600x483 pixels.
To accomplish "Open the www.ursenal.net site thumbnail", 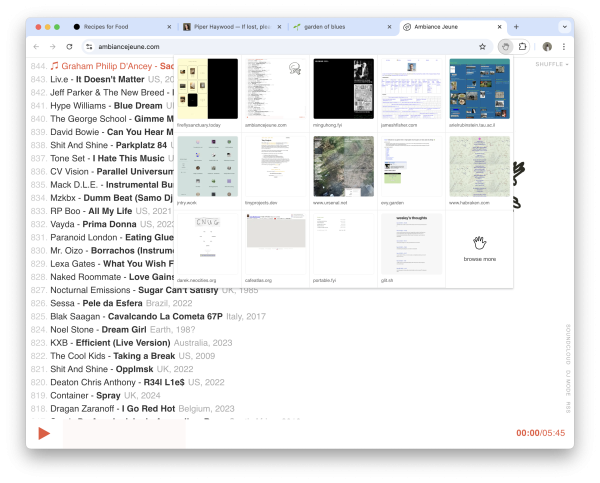I will [x=343, y=167].
